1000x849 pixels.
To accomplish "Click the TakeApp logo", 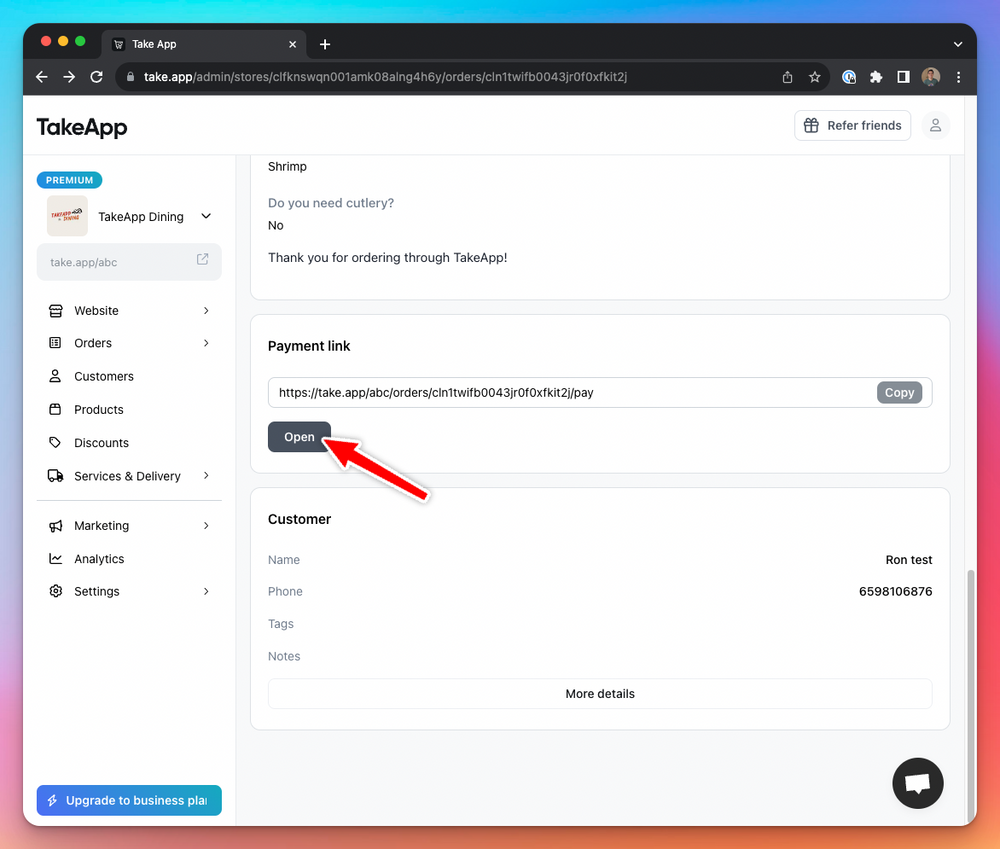I will tap(82, 127).
